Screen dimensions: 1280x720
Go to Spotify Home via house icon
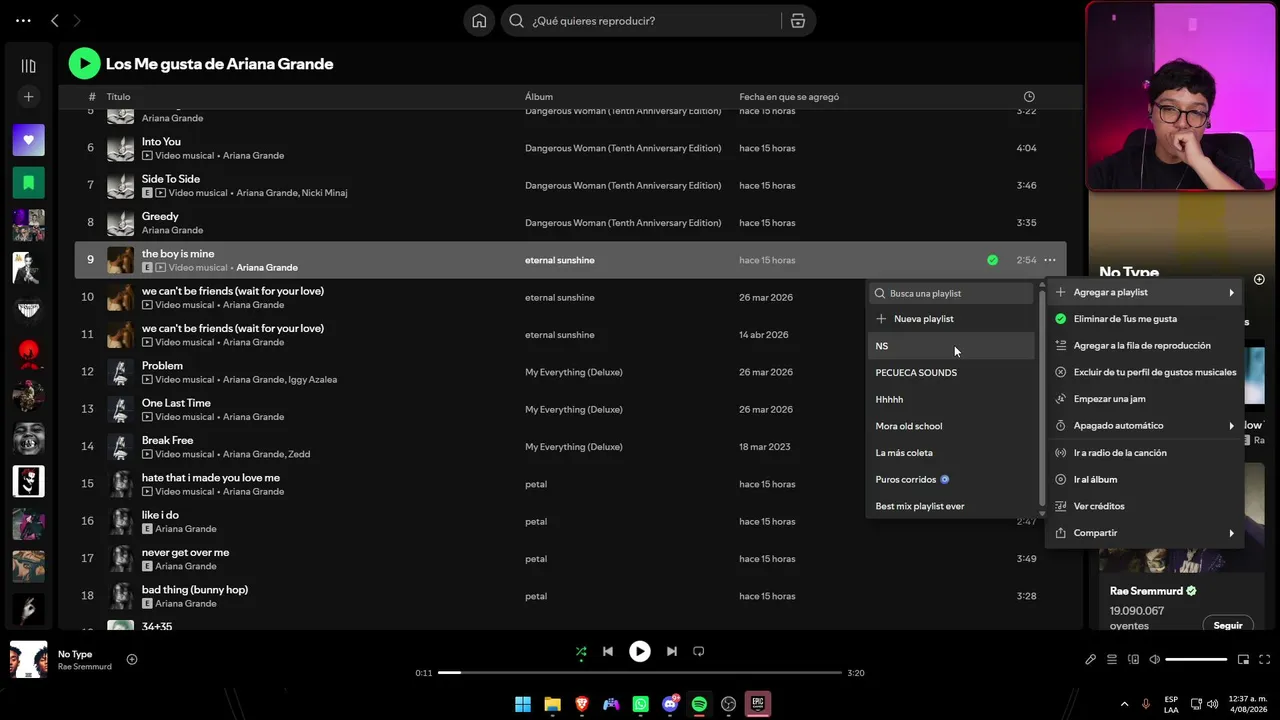479,21
